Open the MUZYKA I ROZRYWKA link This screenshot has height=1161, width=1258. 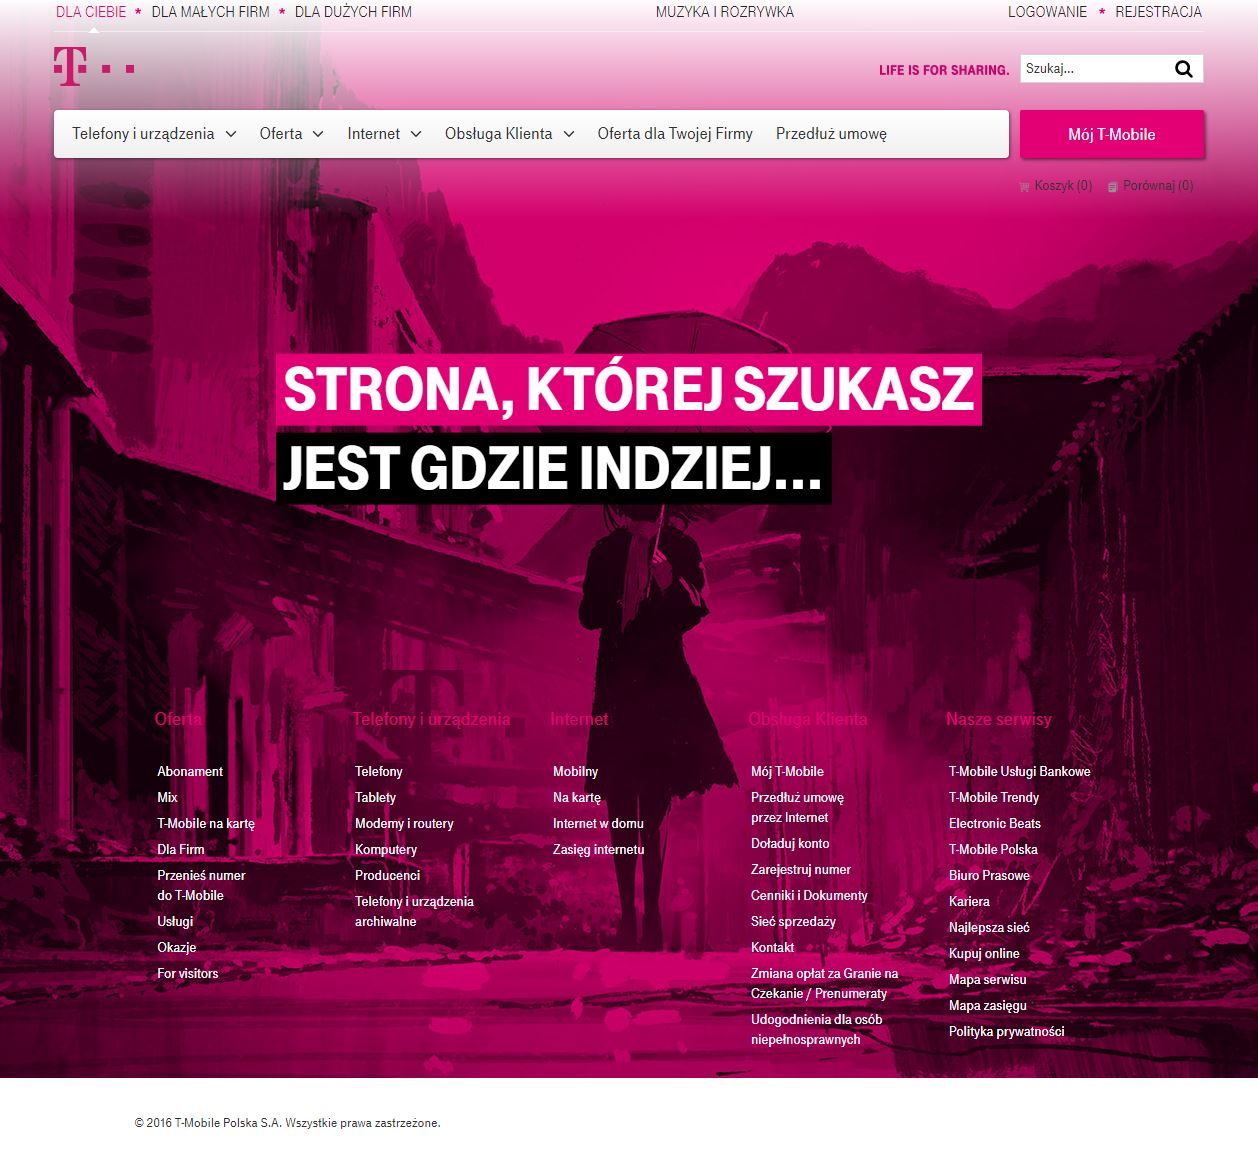point(724,12)
